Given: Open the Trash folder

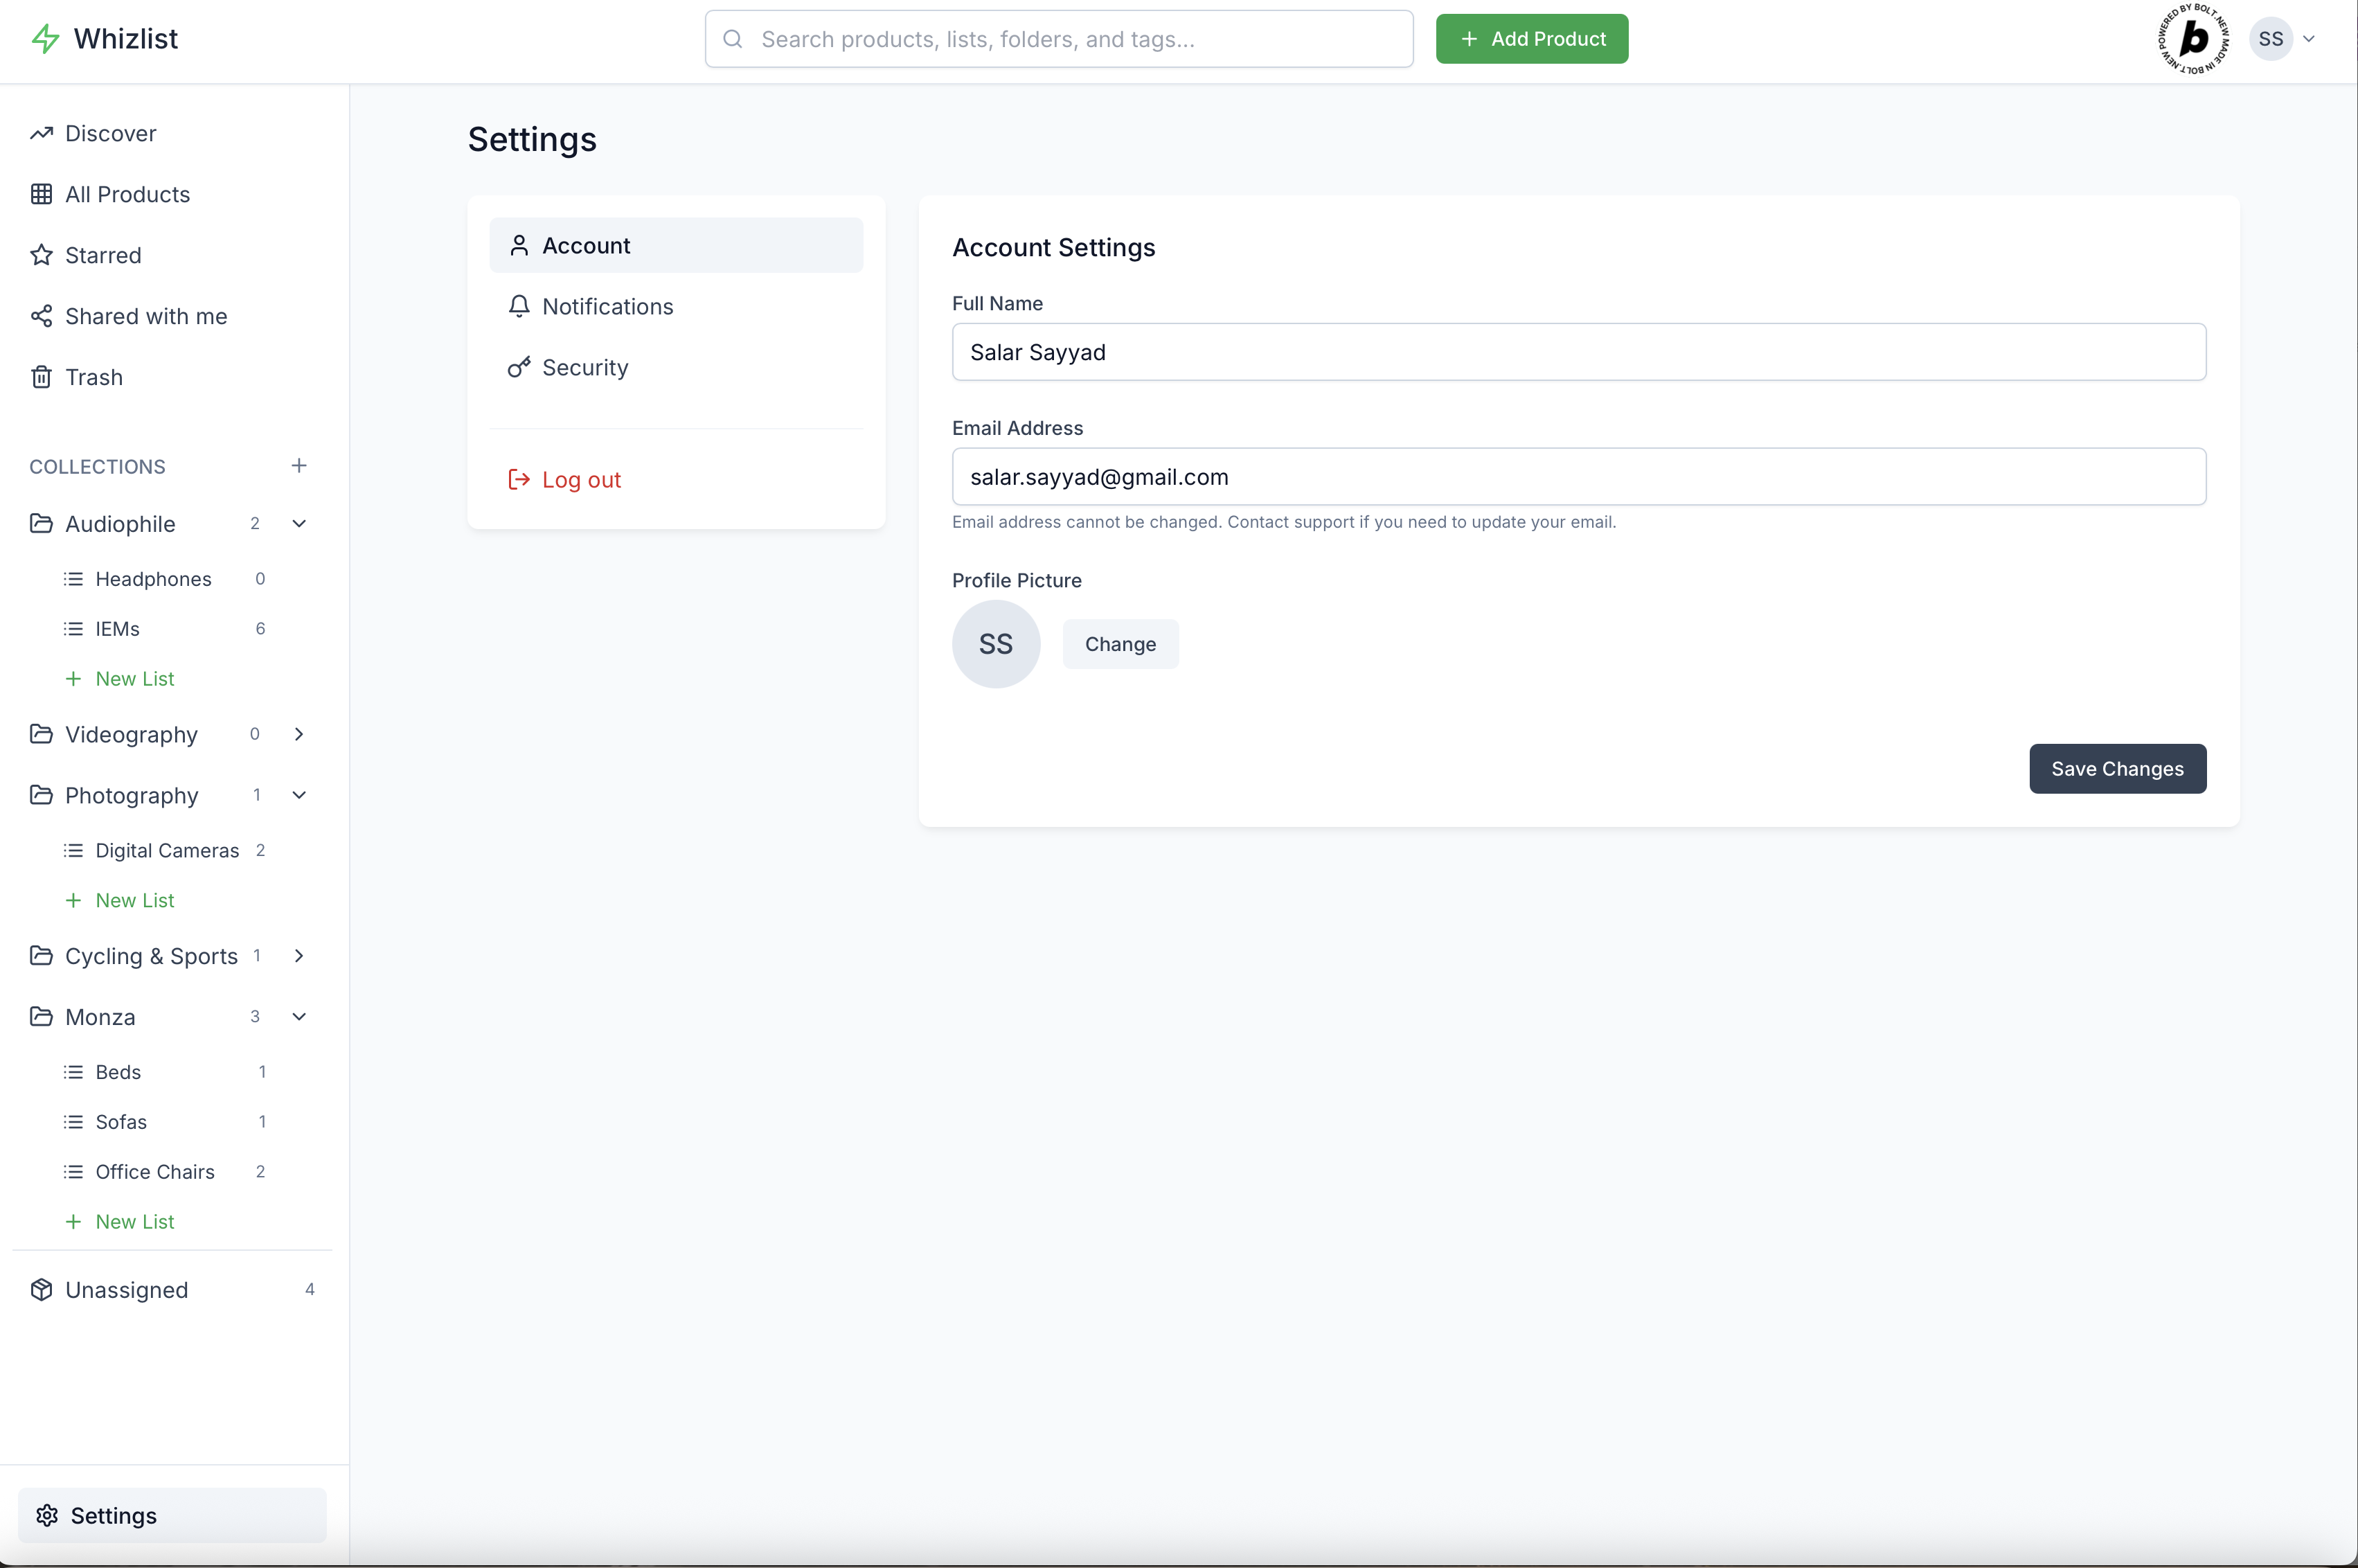Looking at the screenshot, I should (93, 377).
